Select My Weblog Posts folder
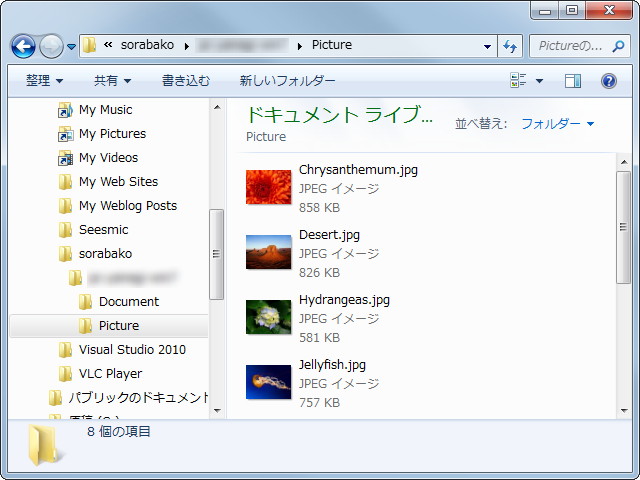This screenshot has width=640, height=480. pos(128,206)
